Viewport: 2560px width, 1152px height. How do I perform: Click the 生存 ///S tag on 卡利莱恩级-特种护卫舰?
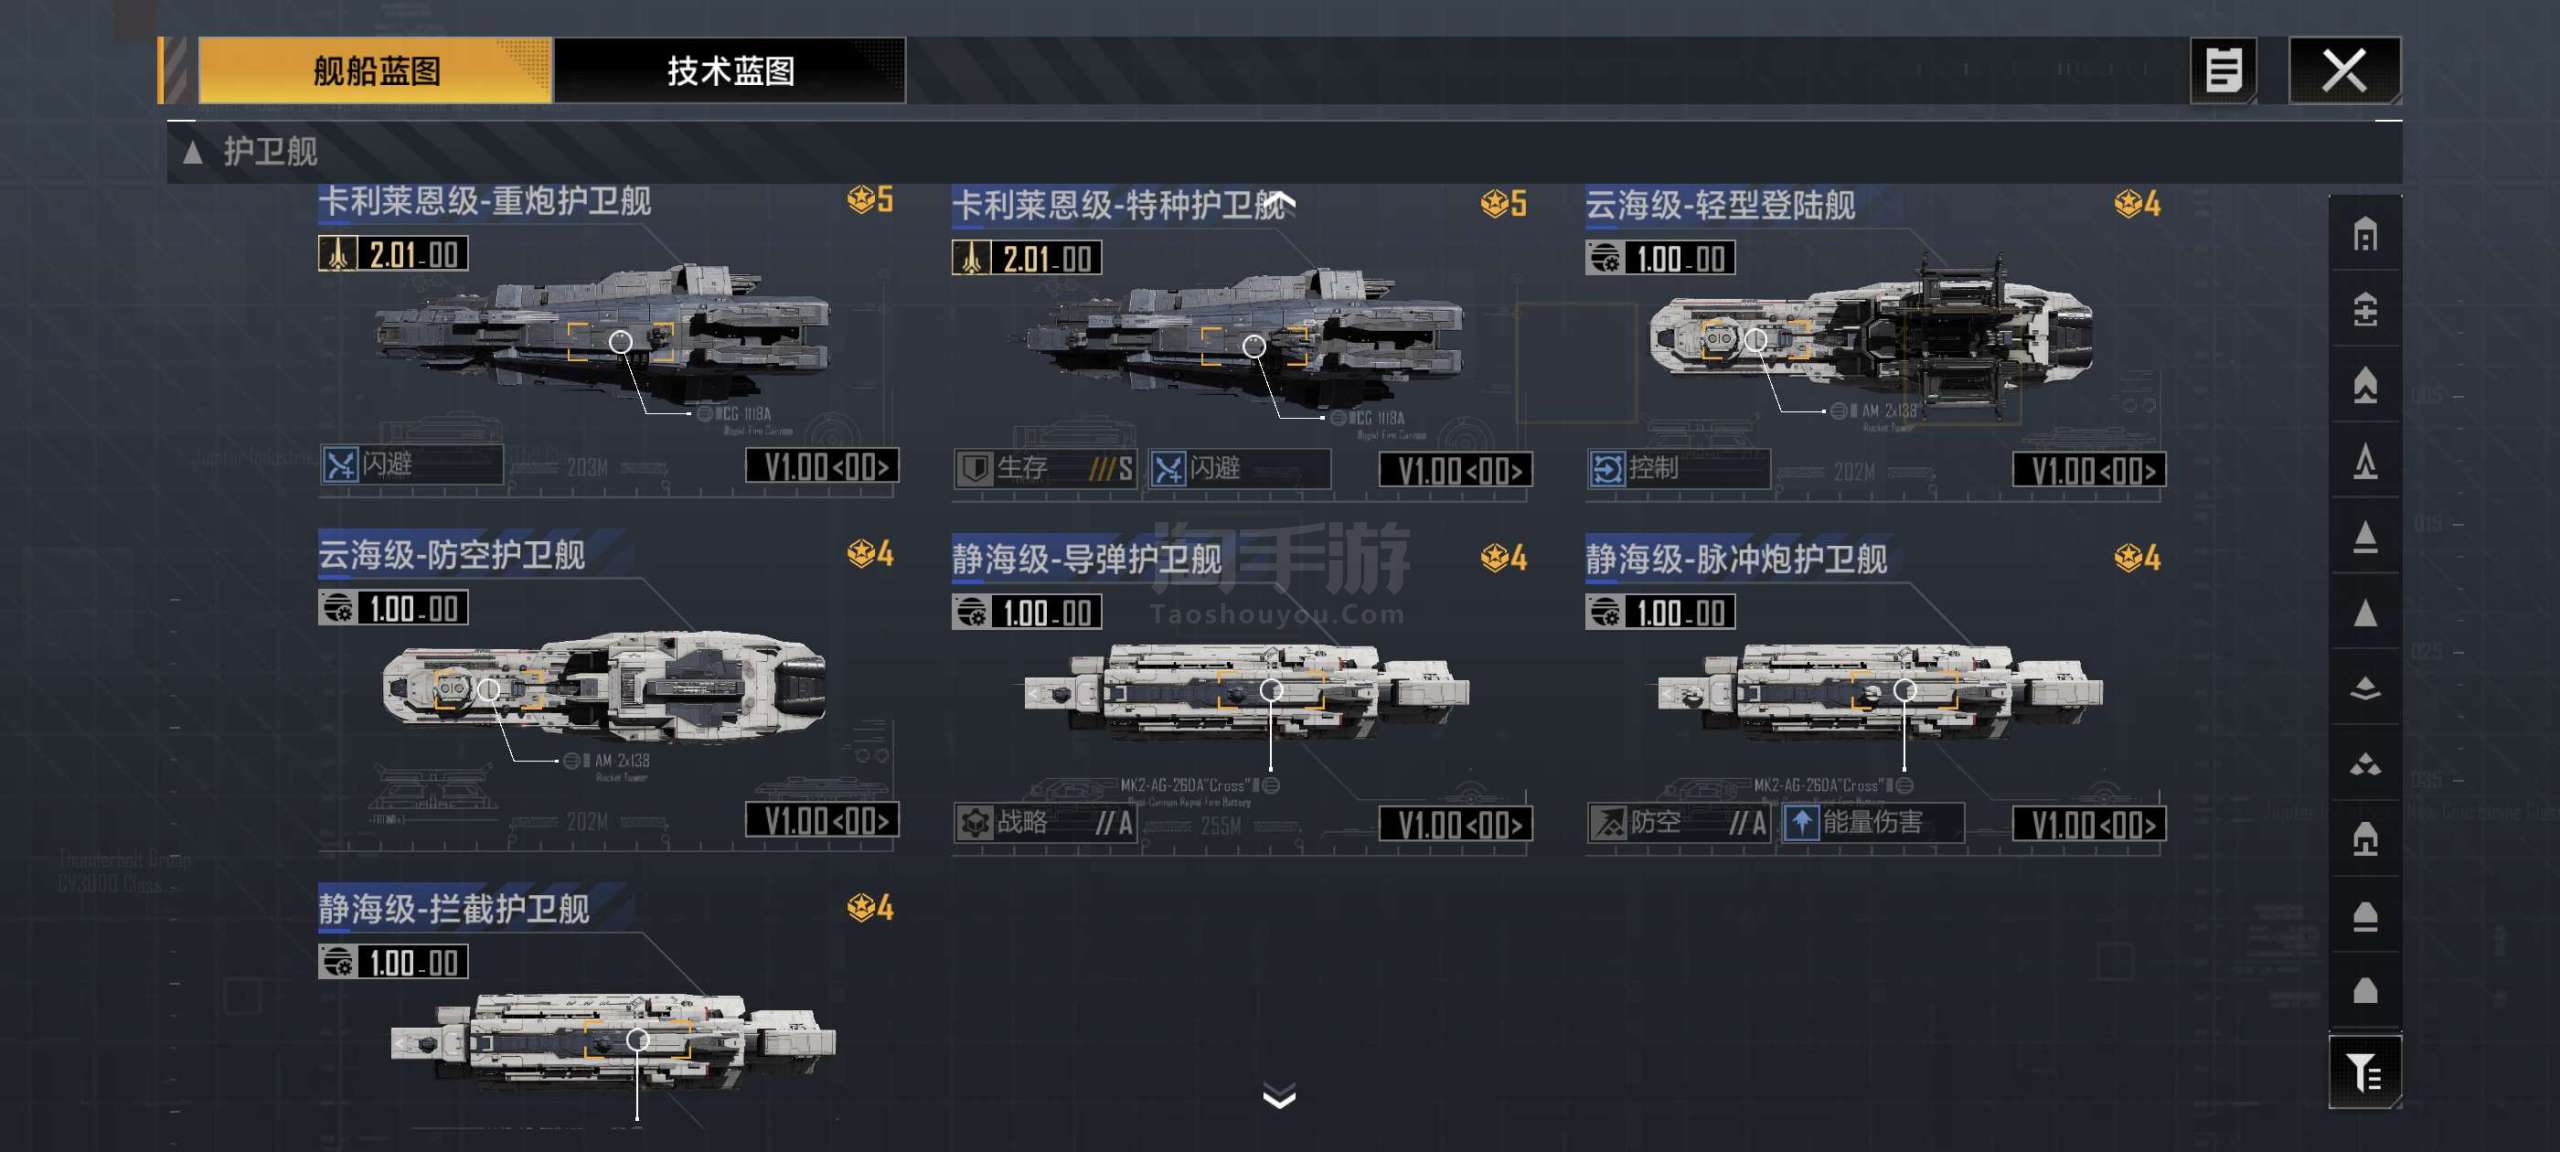pyautogui.click(x=1045, y=469)
